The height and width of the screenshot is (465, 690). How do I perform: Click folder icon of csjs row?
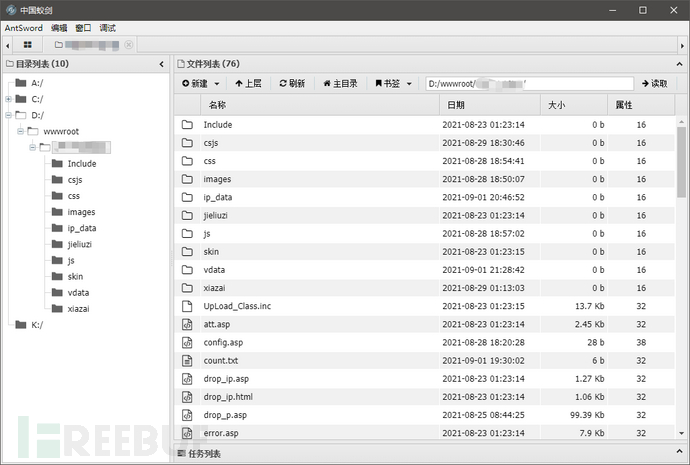tap(187, 143)
